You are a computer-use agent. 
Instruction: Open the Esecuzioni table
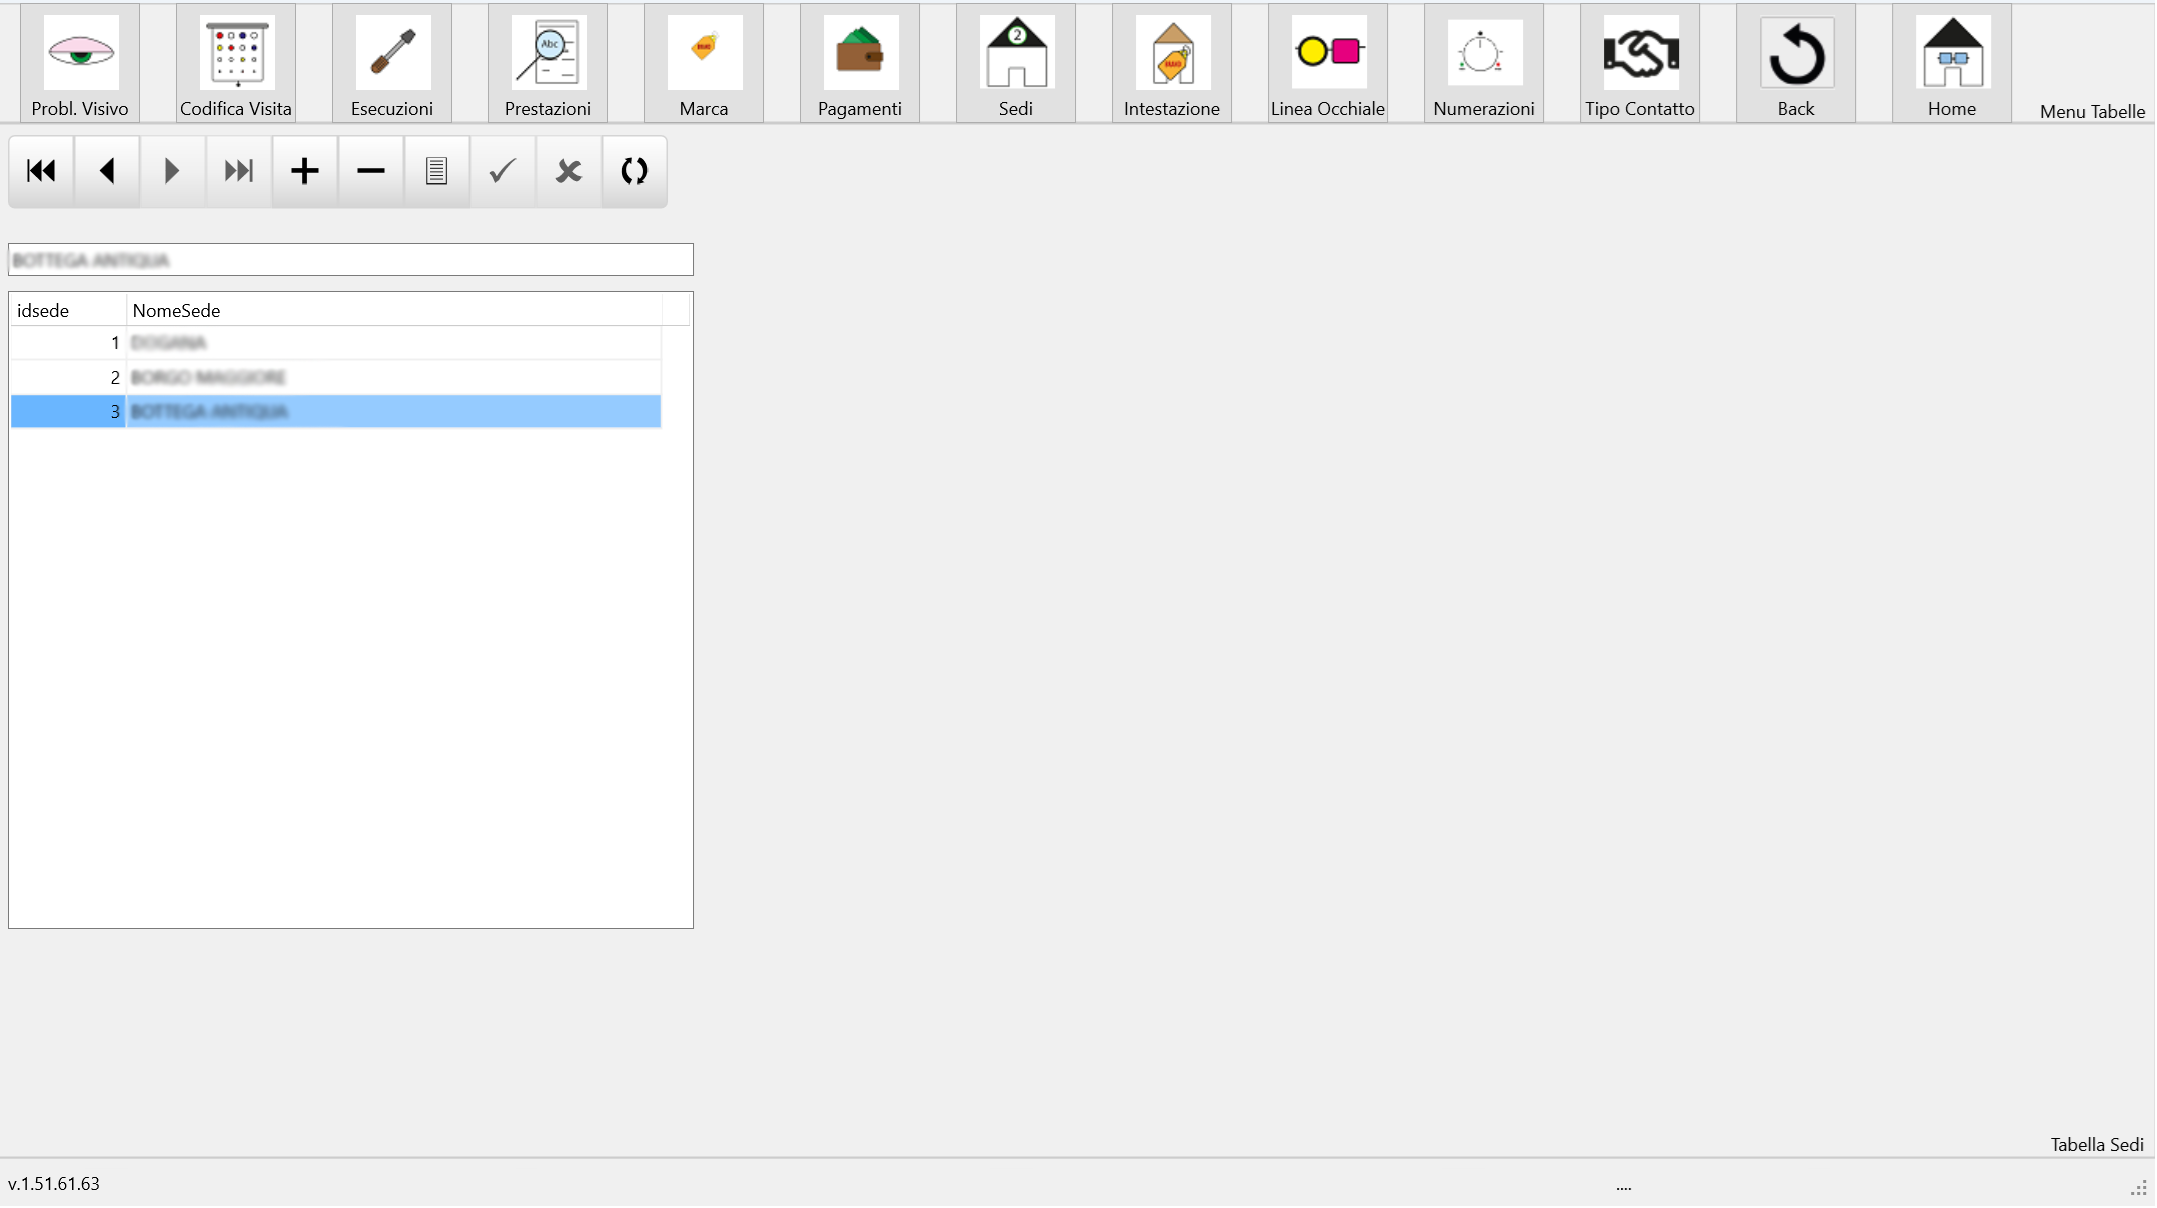click(x=392, y=64)
